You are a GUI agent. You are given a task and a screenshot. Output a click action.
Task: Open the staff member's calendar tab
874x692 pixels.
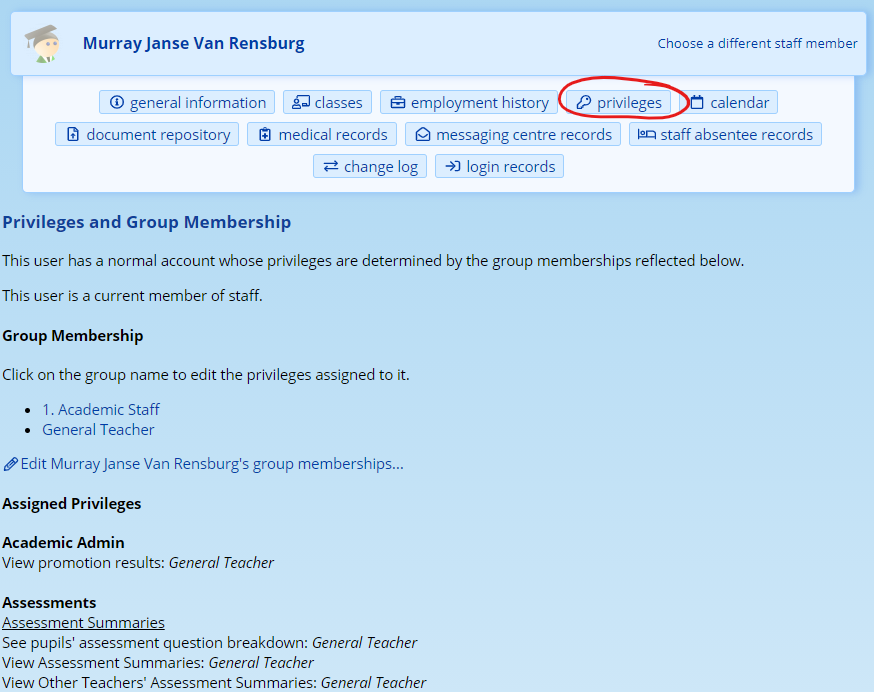click(x=729, y=103)
